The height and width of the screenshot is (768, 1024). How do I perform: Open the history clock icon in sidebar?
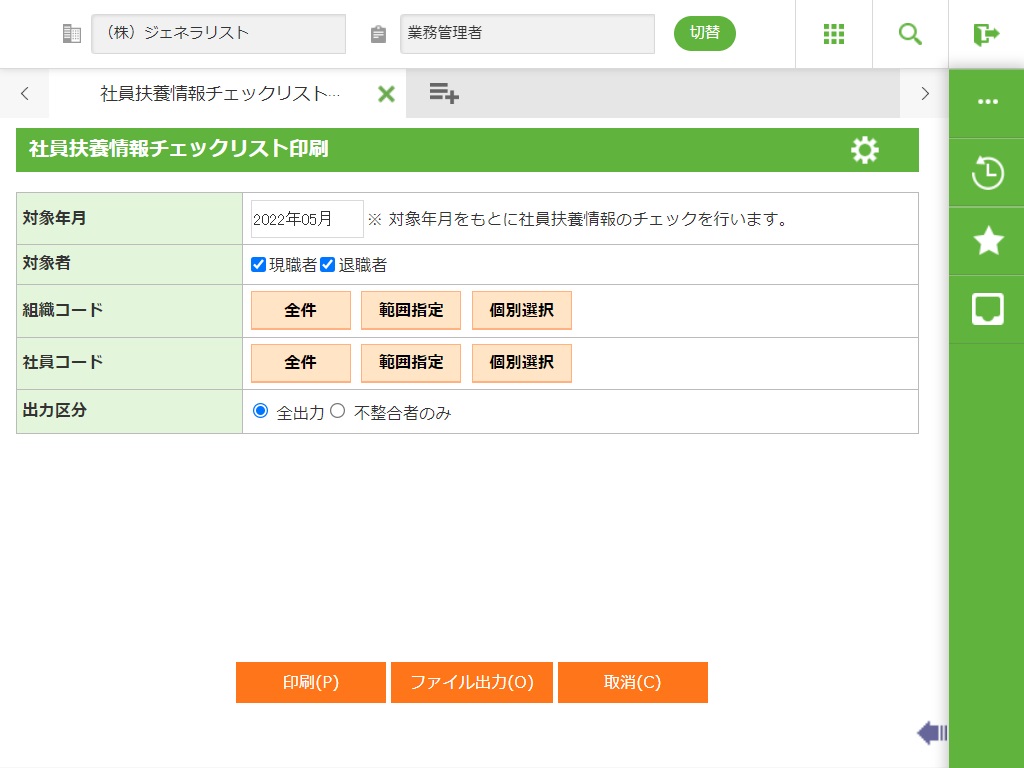(987, 173)
